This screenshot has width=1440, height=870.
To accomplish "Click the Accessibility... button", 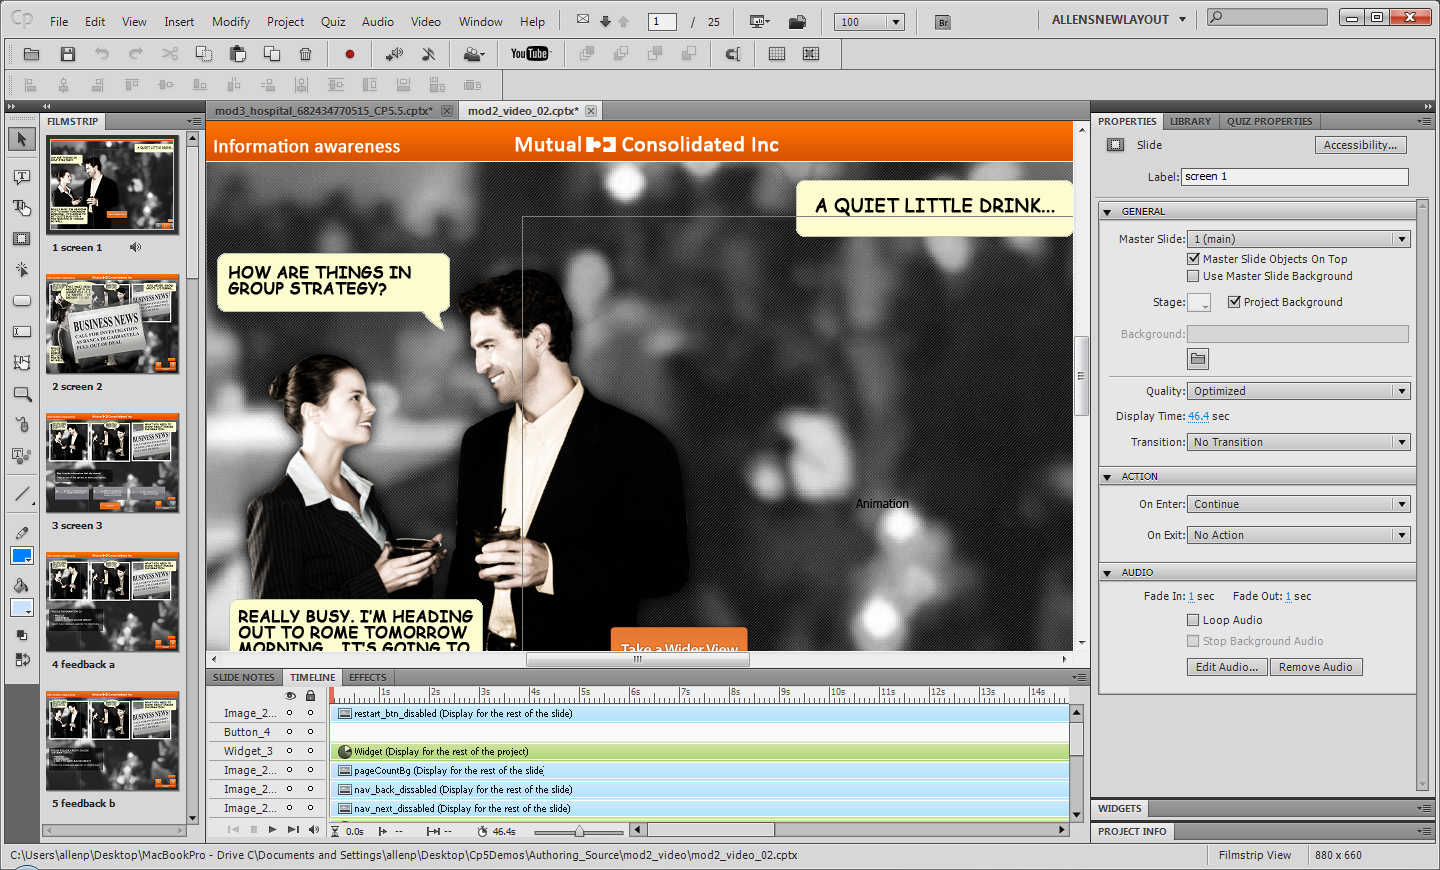I will (x=1360, y=145).
